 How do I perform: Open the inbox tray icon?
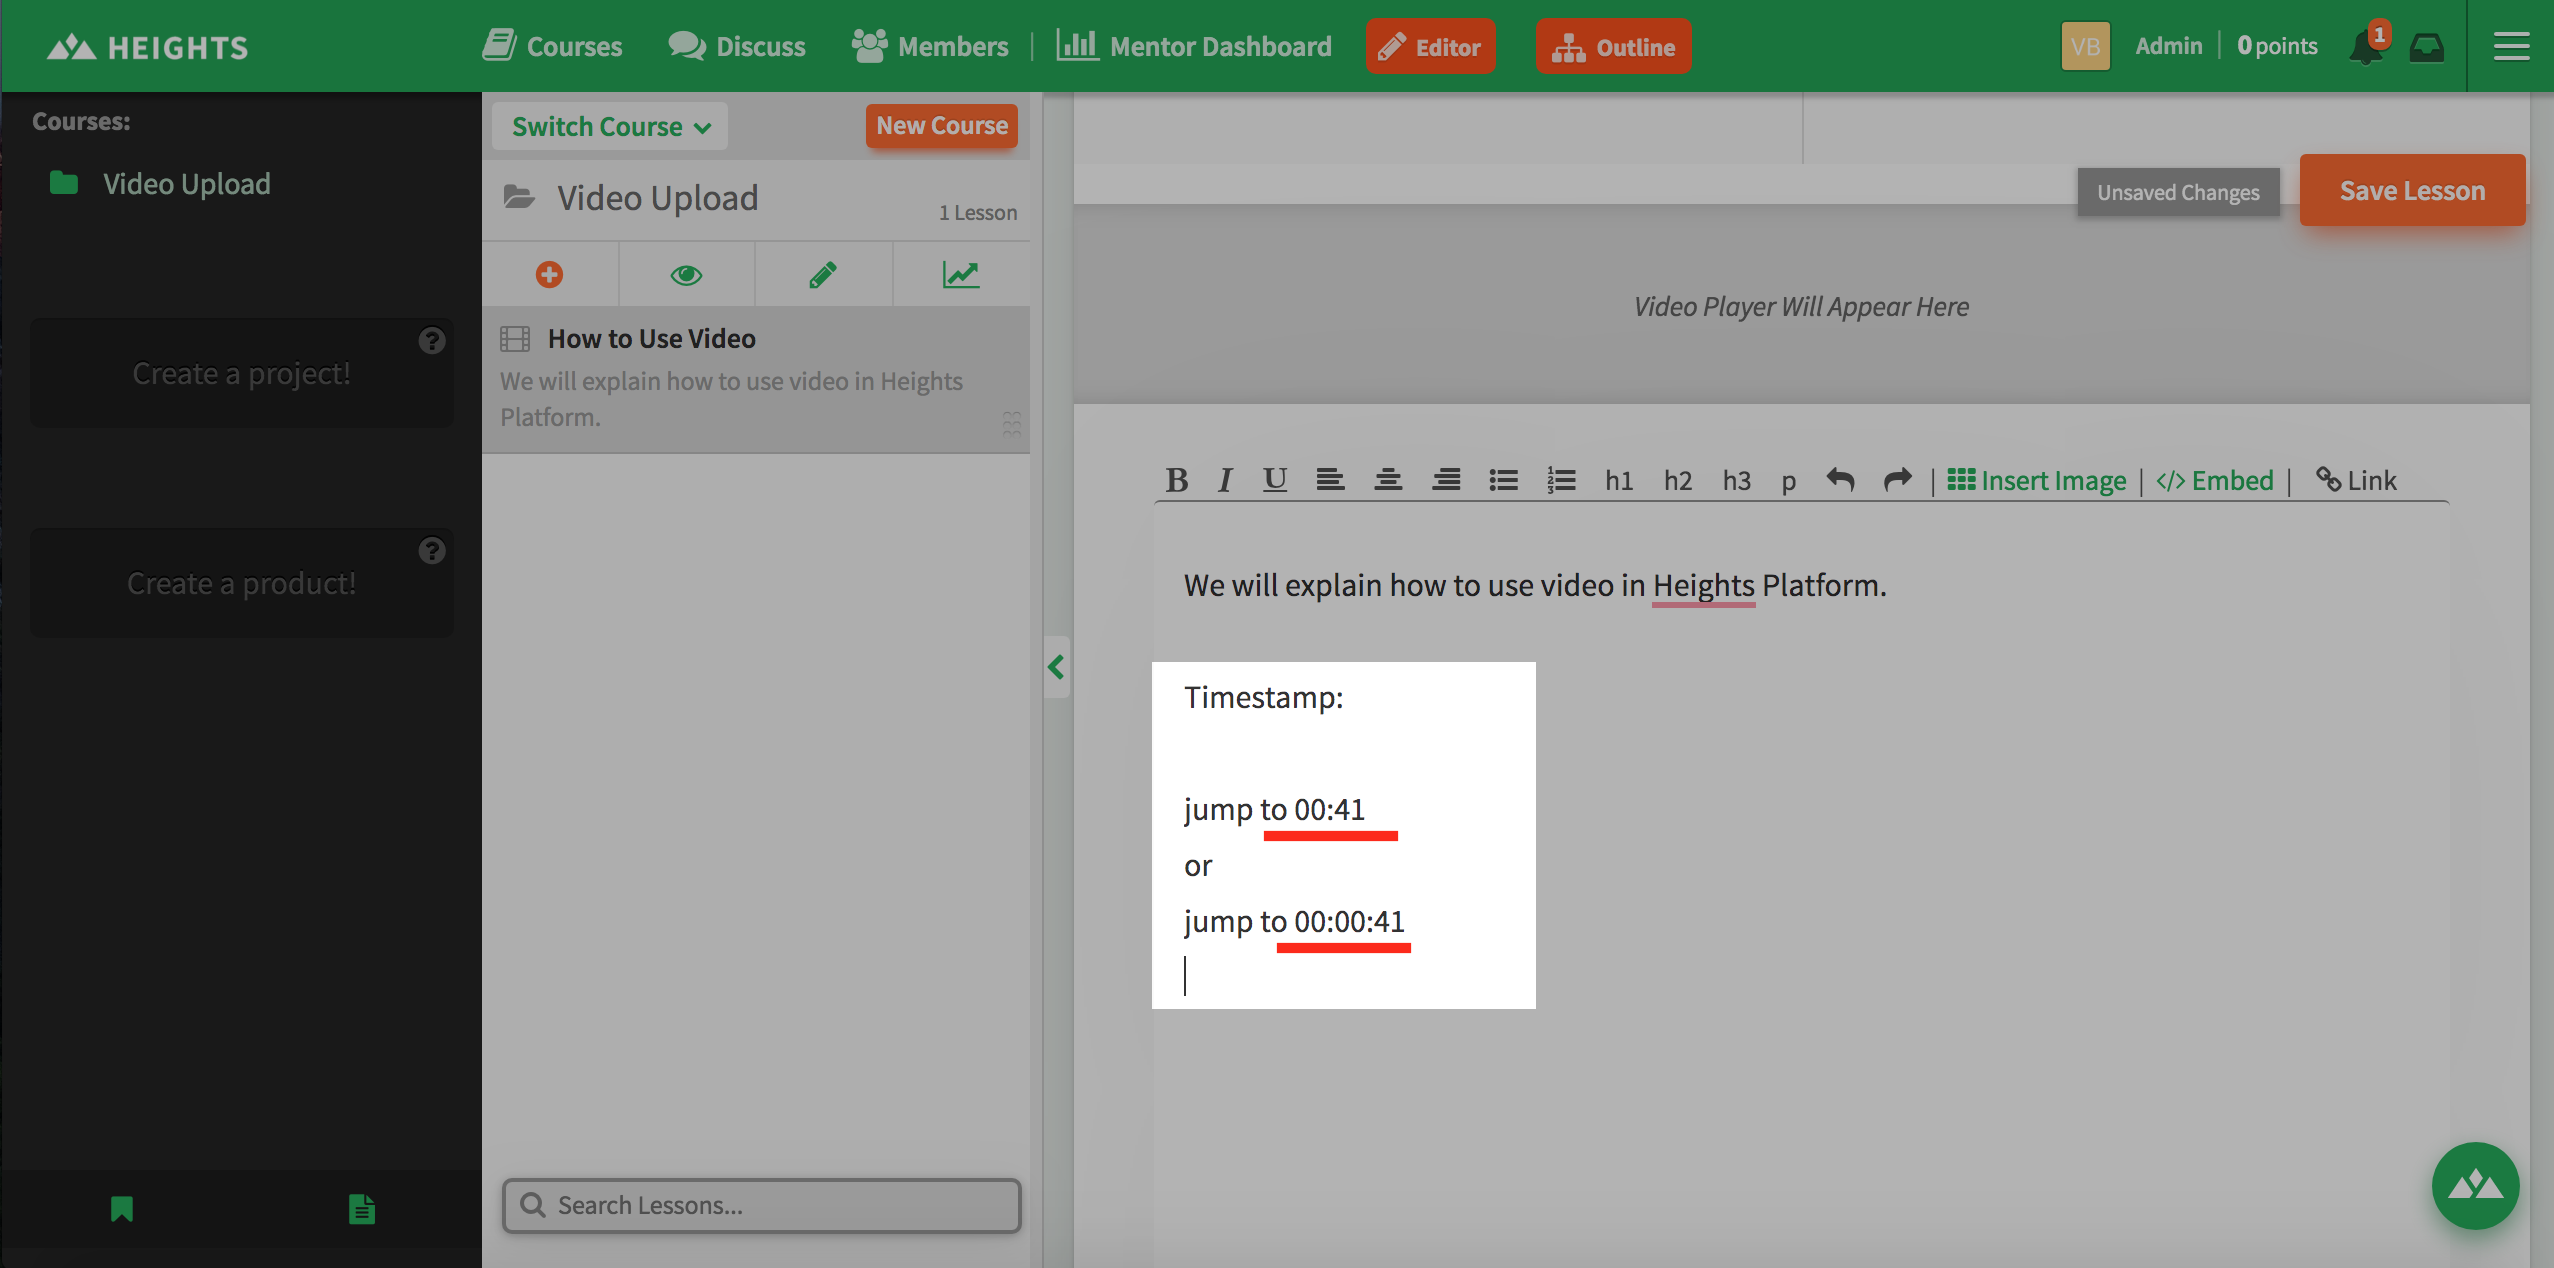pyautogui.click(x=2426, y=47)
